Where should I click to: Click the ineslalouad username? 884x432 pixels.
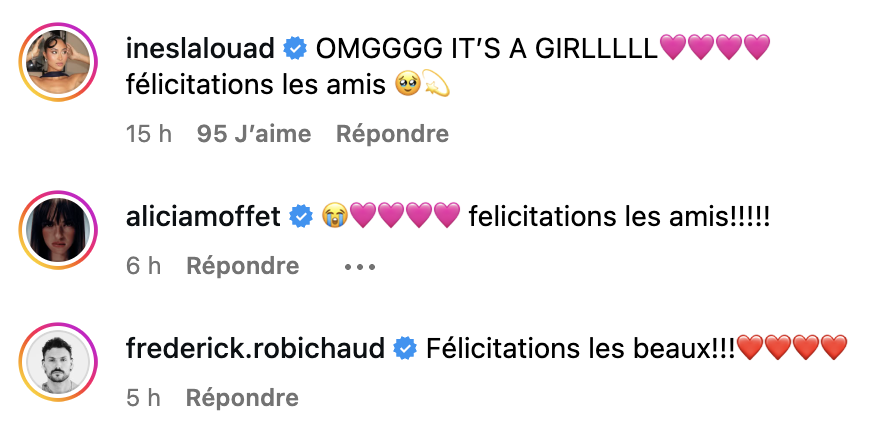tap(200, 47)
